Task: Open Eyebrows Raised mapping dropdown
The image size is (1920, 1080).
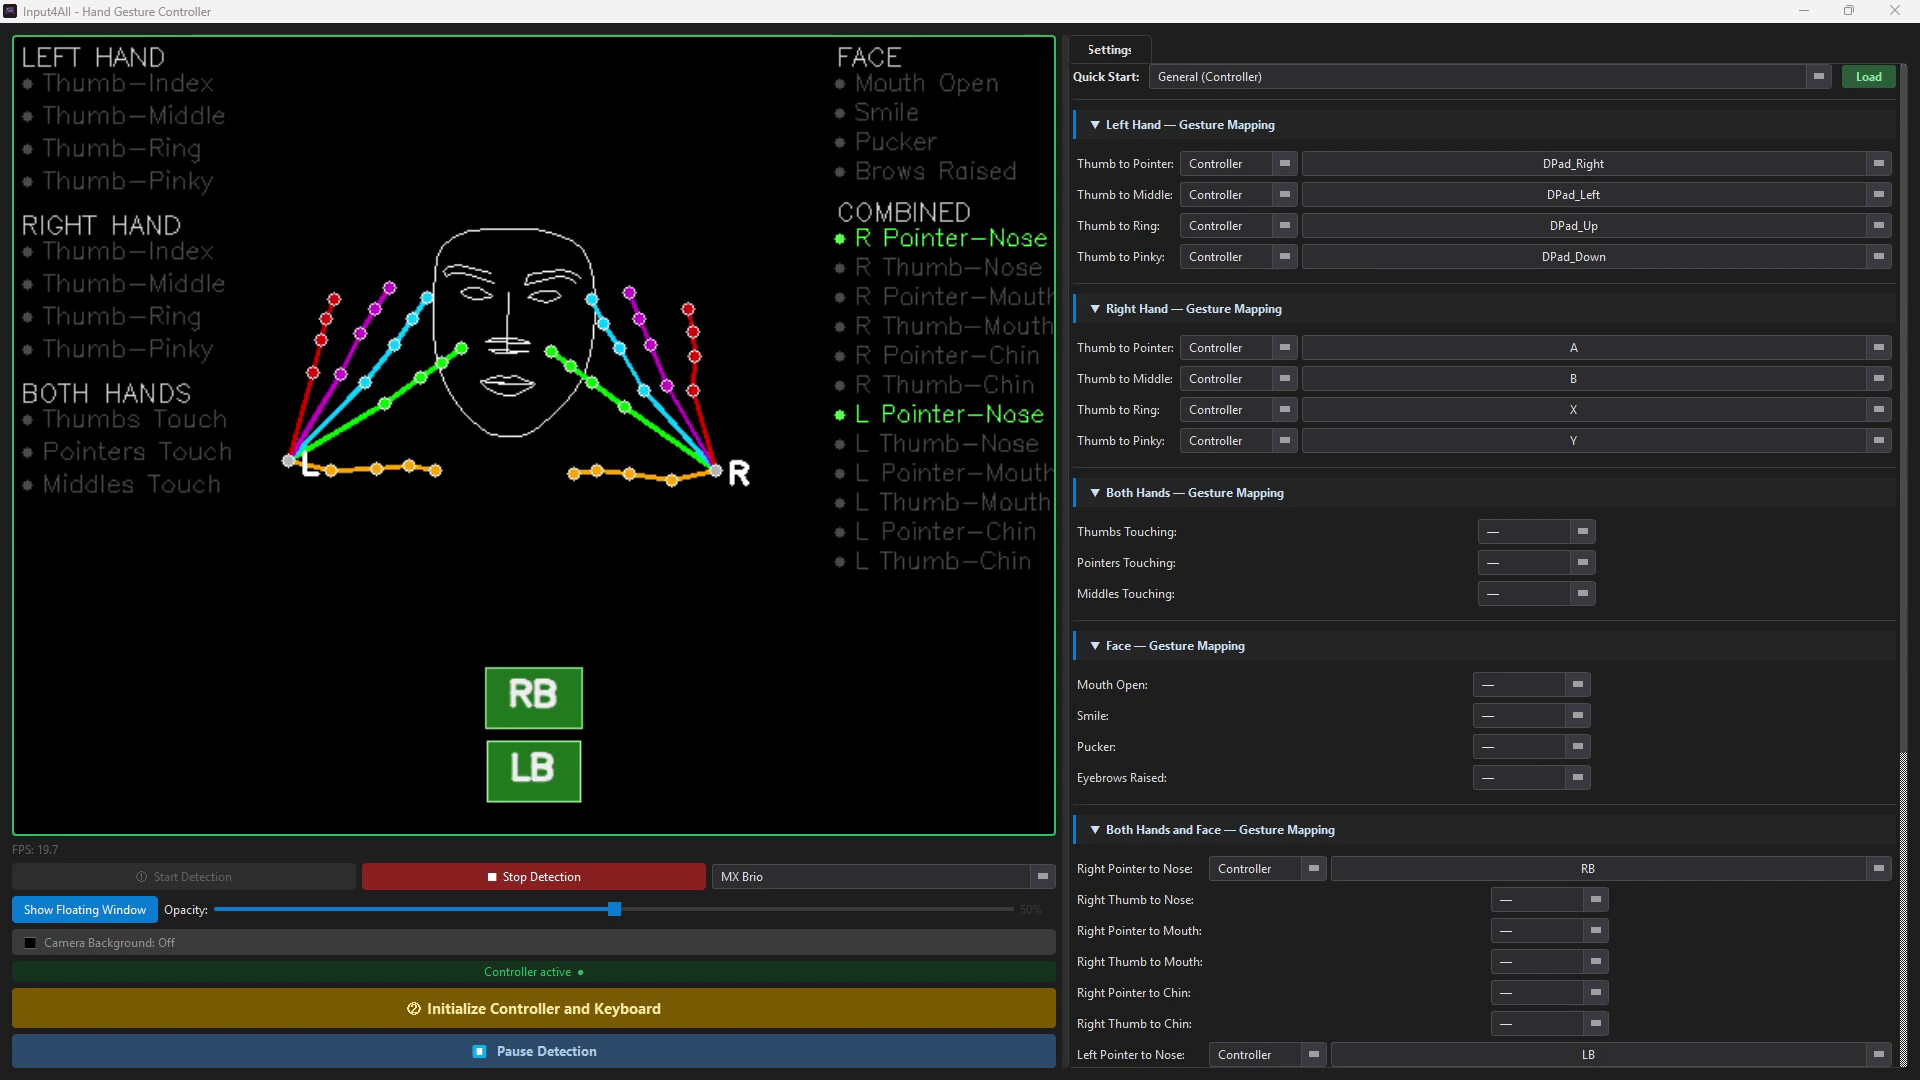Action: point(1531,778)
